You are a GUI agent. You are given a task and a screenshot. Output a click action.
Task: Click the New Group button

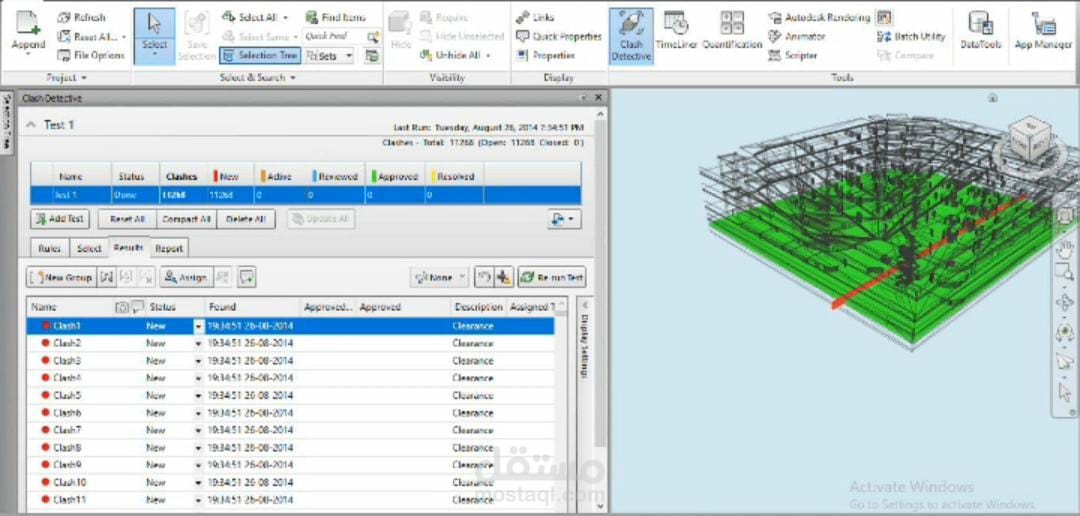pos(61,277)
